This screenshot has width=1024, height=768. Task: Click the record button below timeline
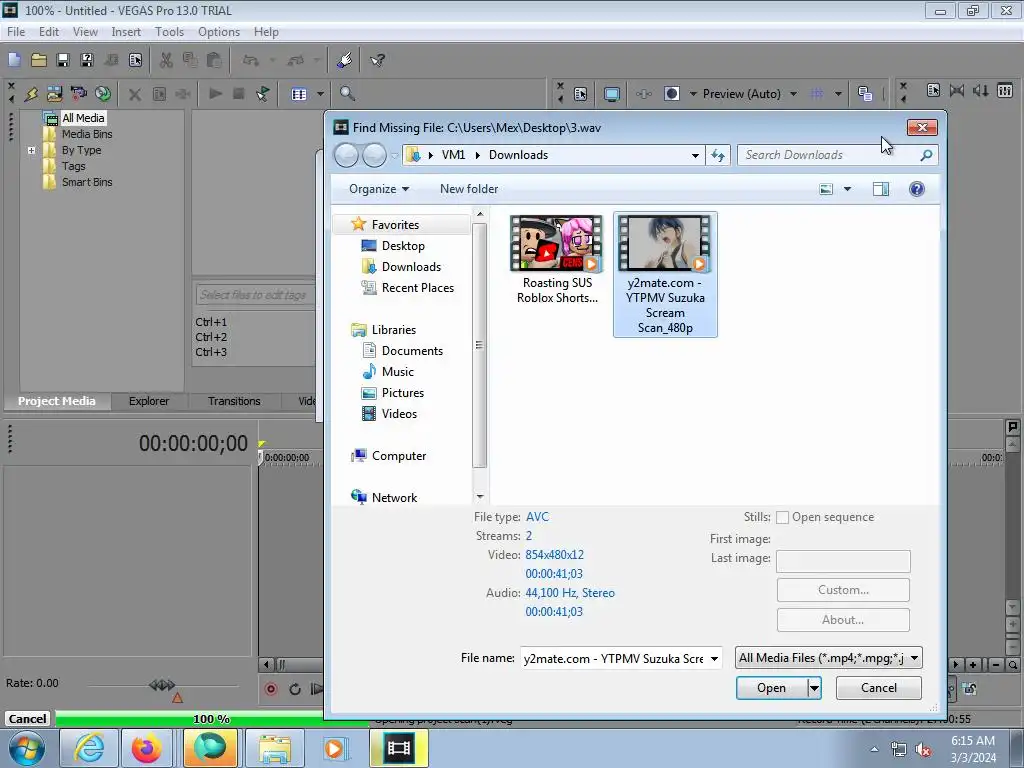click(271, 689)
